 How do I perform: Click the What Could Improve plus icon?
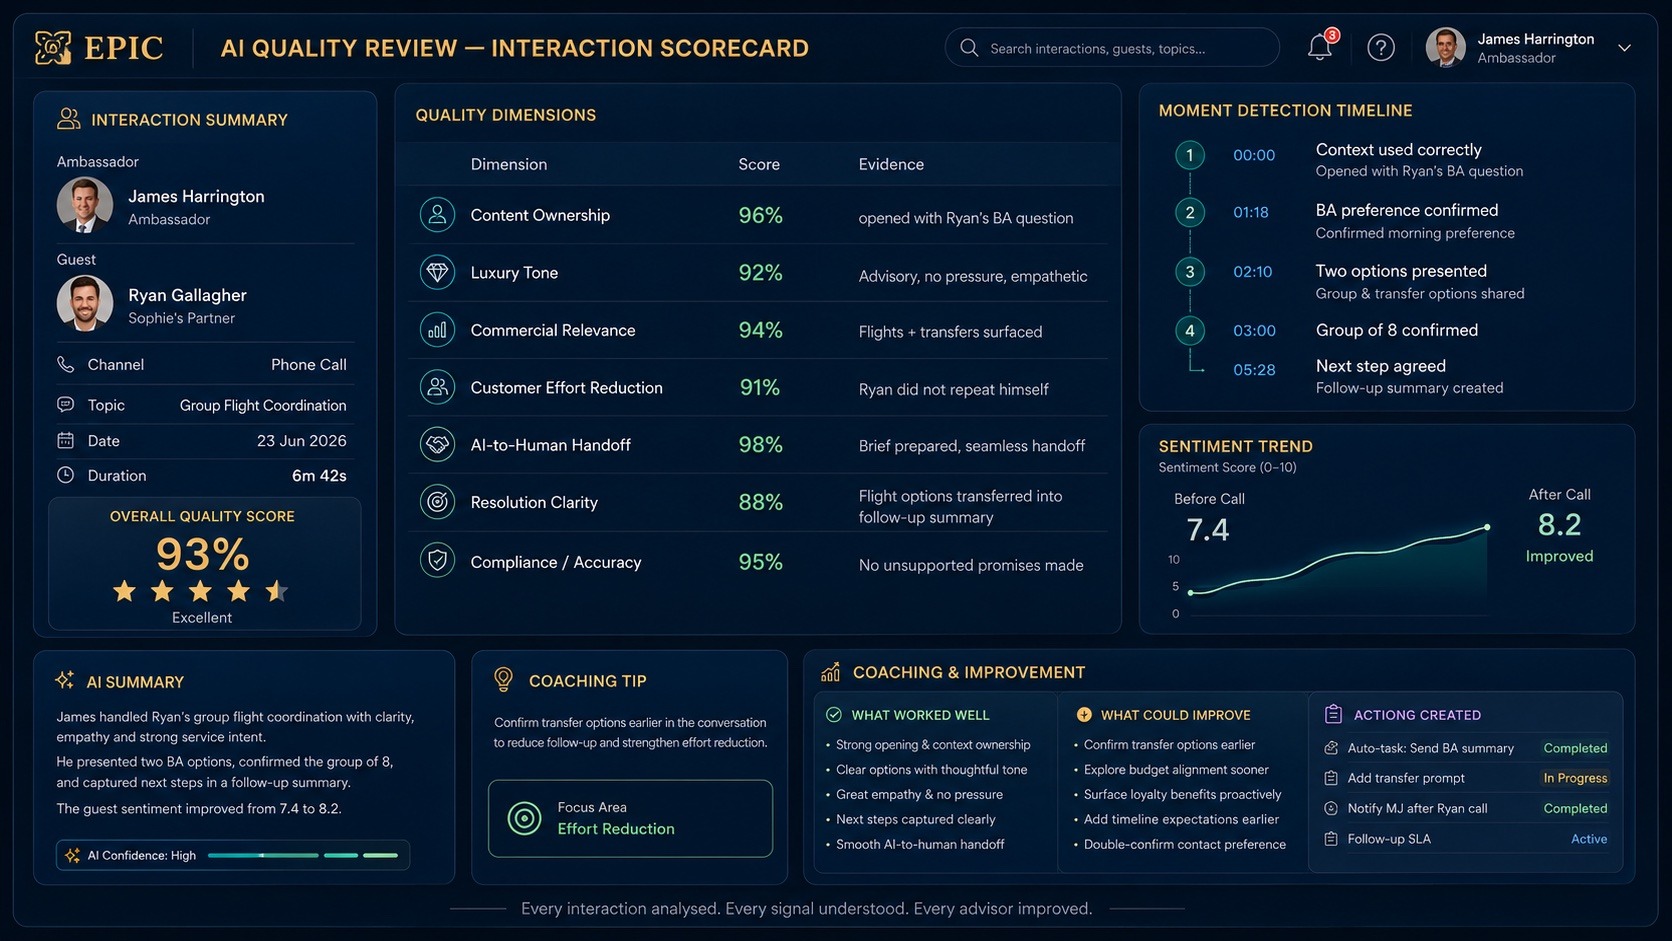1084,715
